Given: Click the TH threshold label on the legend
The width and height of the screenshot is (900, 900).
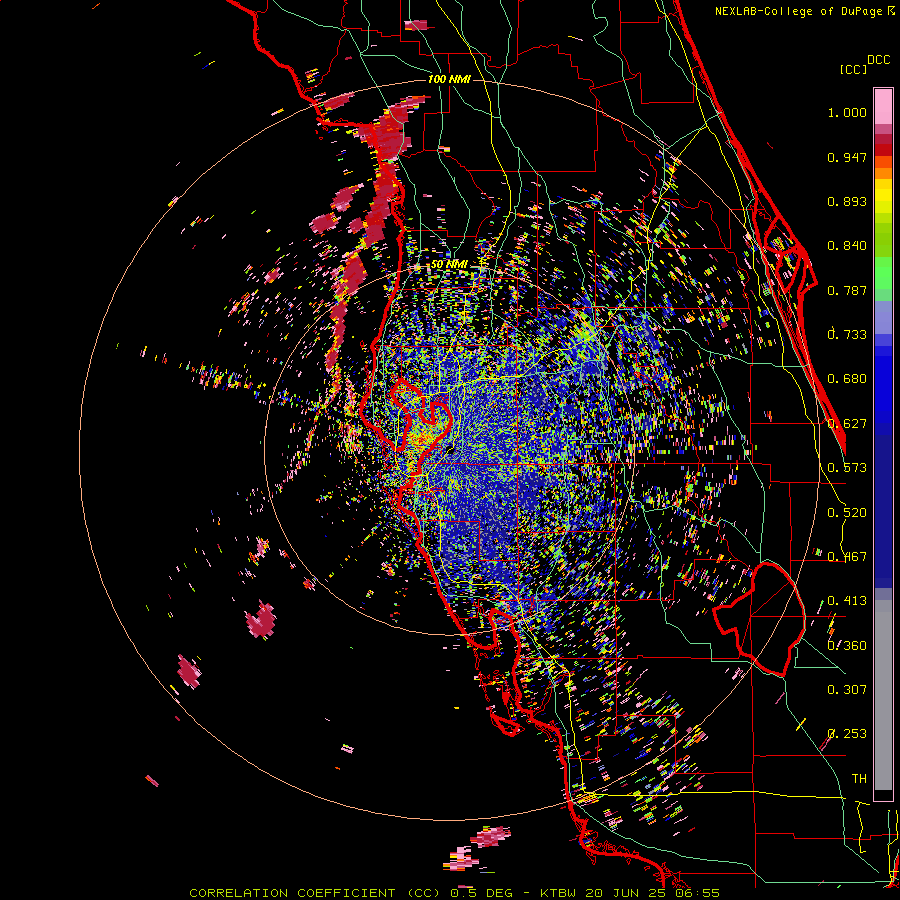Looking at the screenshot, I should coord(859,779).
